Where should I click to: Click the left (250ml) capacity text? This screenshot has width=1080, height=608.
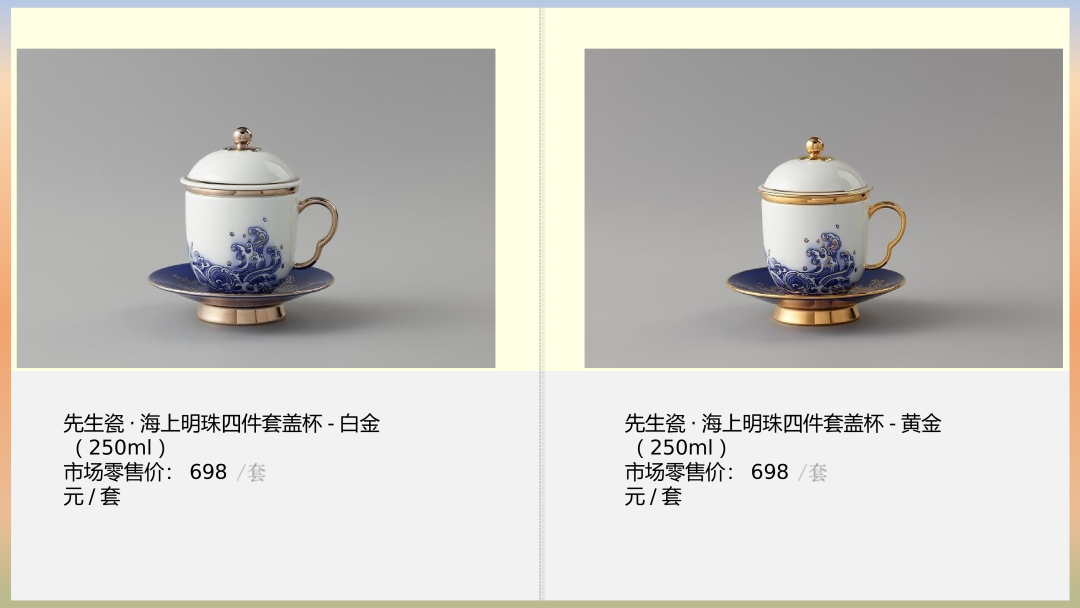(x=120, y=448)
